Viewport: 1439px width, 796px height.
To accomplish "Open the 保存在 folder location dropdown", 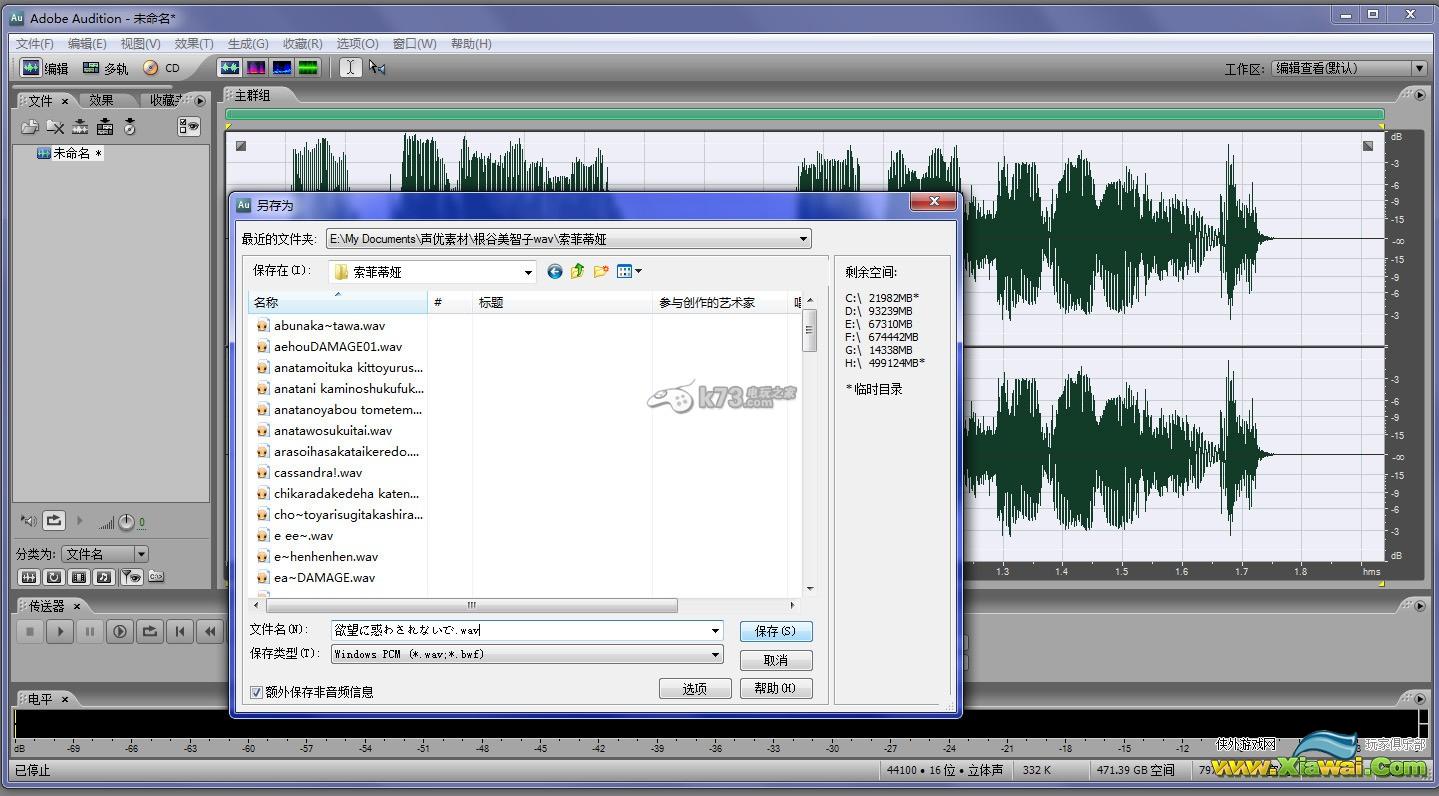I will (529, 272).
